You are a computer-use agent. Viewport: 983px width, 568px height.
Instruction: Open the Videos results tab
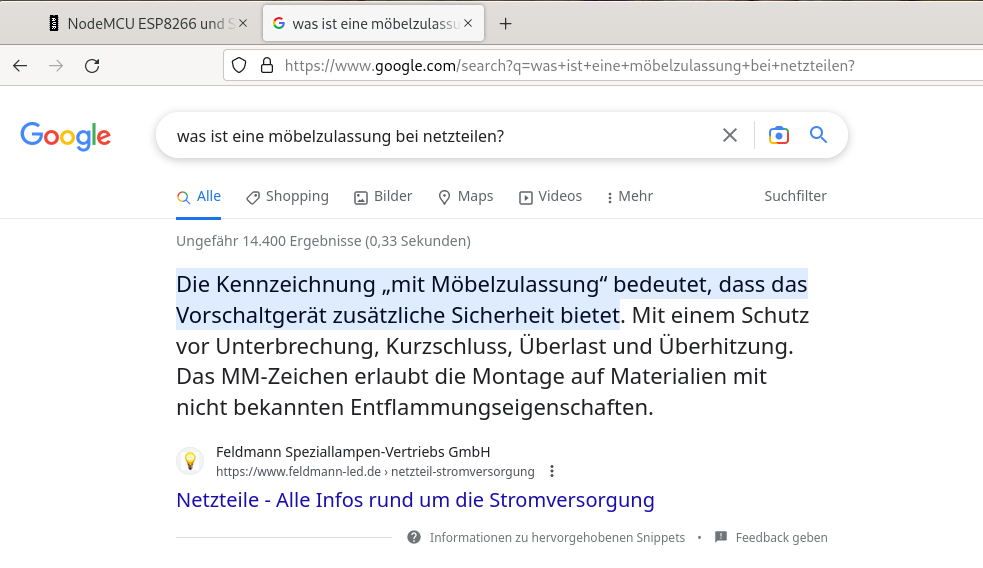pos(550,197)
